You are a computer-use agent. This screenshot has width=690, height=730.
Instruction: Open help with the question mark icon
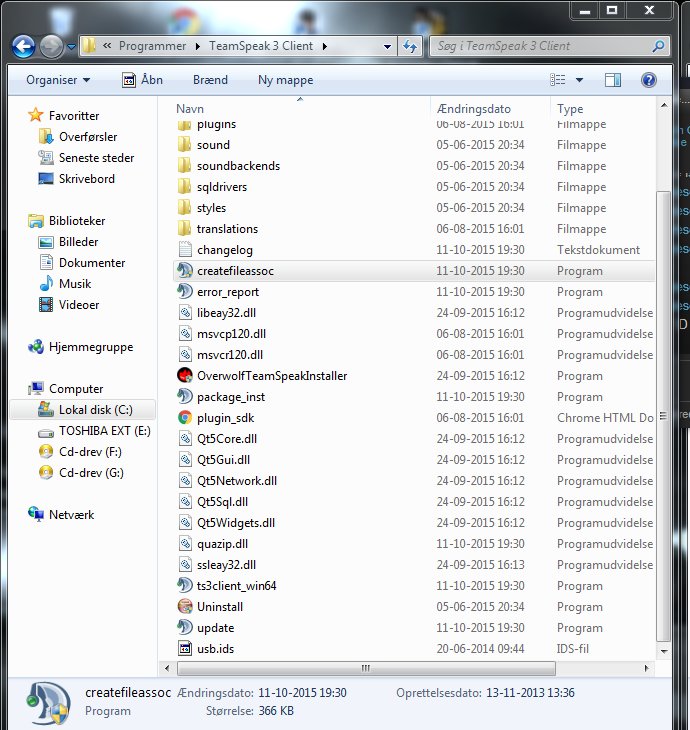pos(649,80)
